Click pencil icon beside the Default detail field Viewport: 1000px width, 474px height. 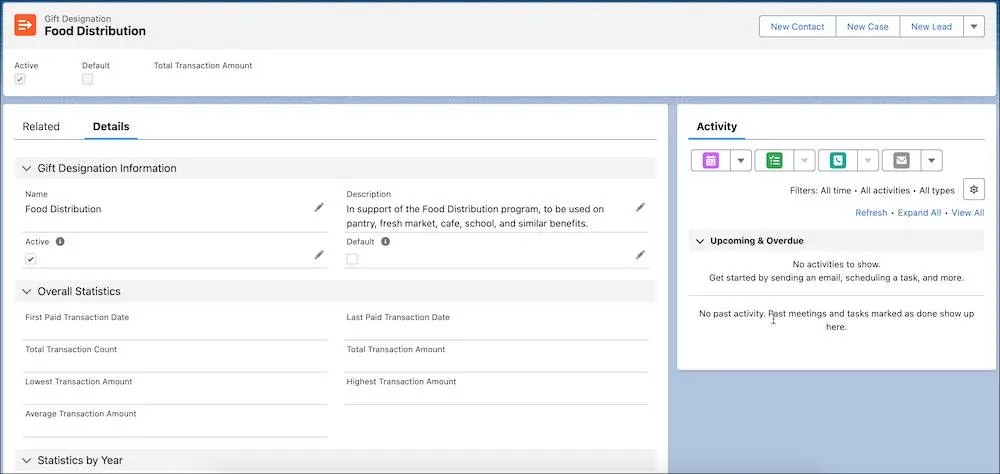point(640,255)
